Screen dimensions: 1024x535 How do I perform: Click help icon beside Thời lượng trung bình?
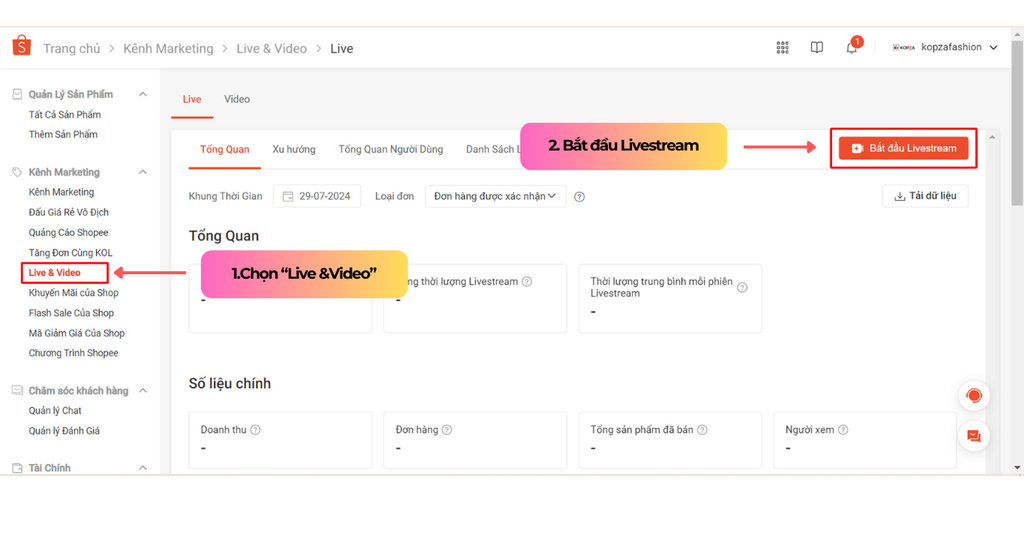click(x=742, y=287)
